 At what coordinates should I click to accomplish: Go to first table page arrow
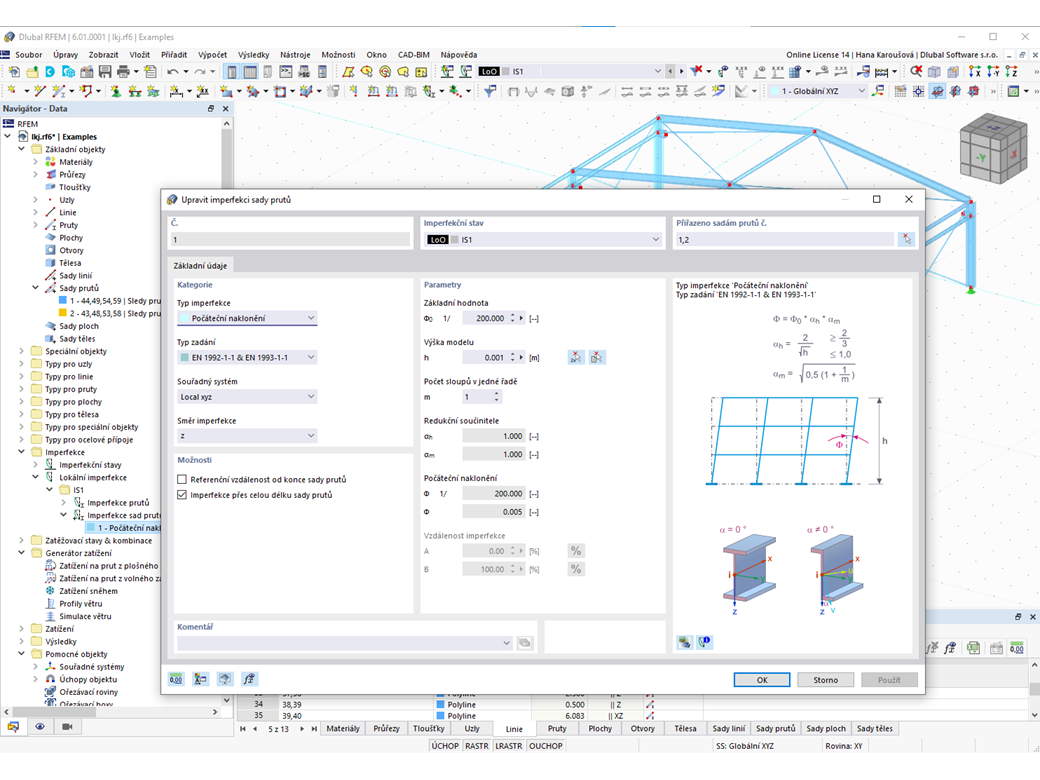pos(243,729)
